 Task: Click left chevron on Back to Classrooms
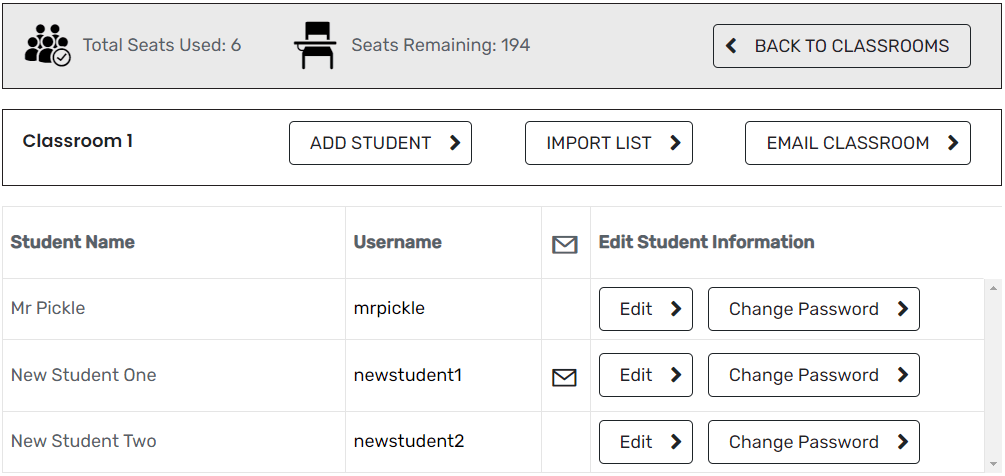click(x=731, y=45)
